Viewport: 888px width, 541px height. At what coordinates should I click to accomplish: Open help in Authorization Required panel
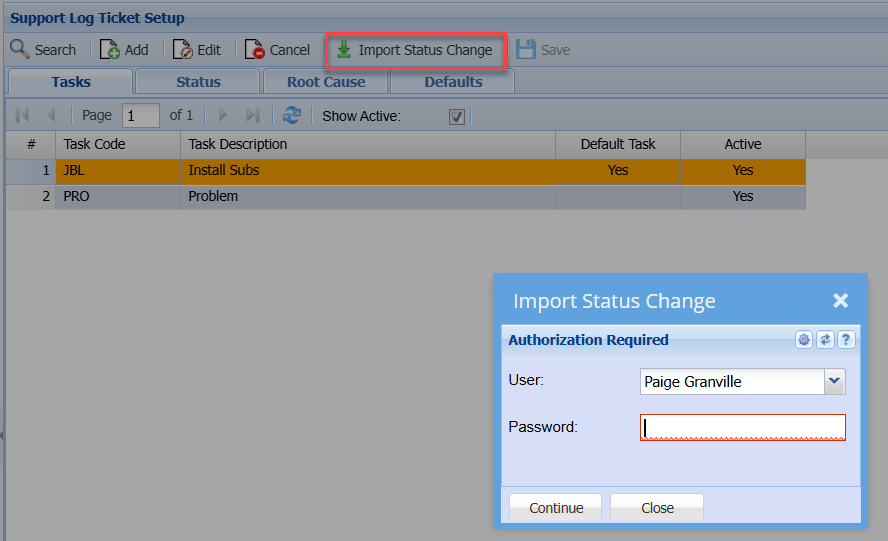click(x=846, y=339)
